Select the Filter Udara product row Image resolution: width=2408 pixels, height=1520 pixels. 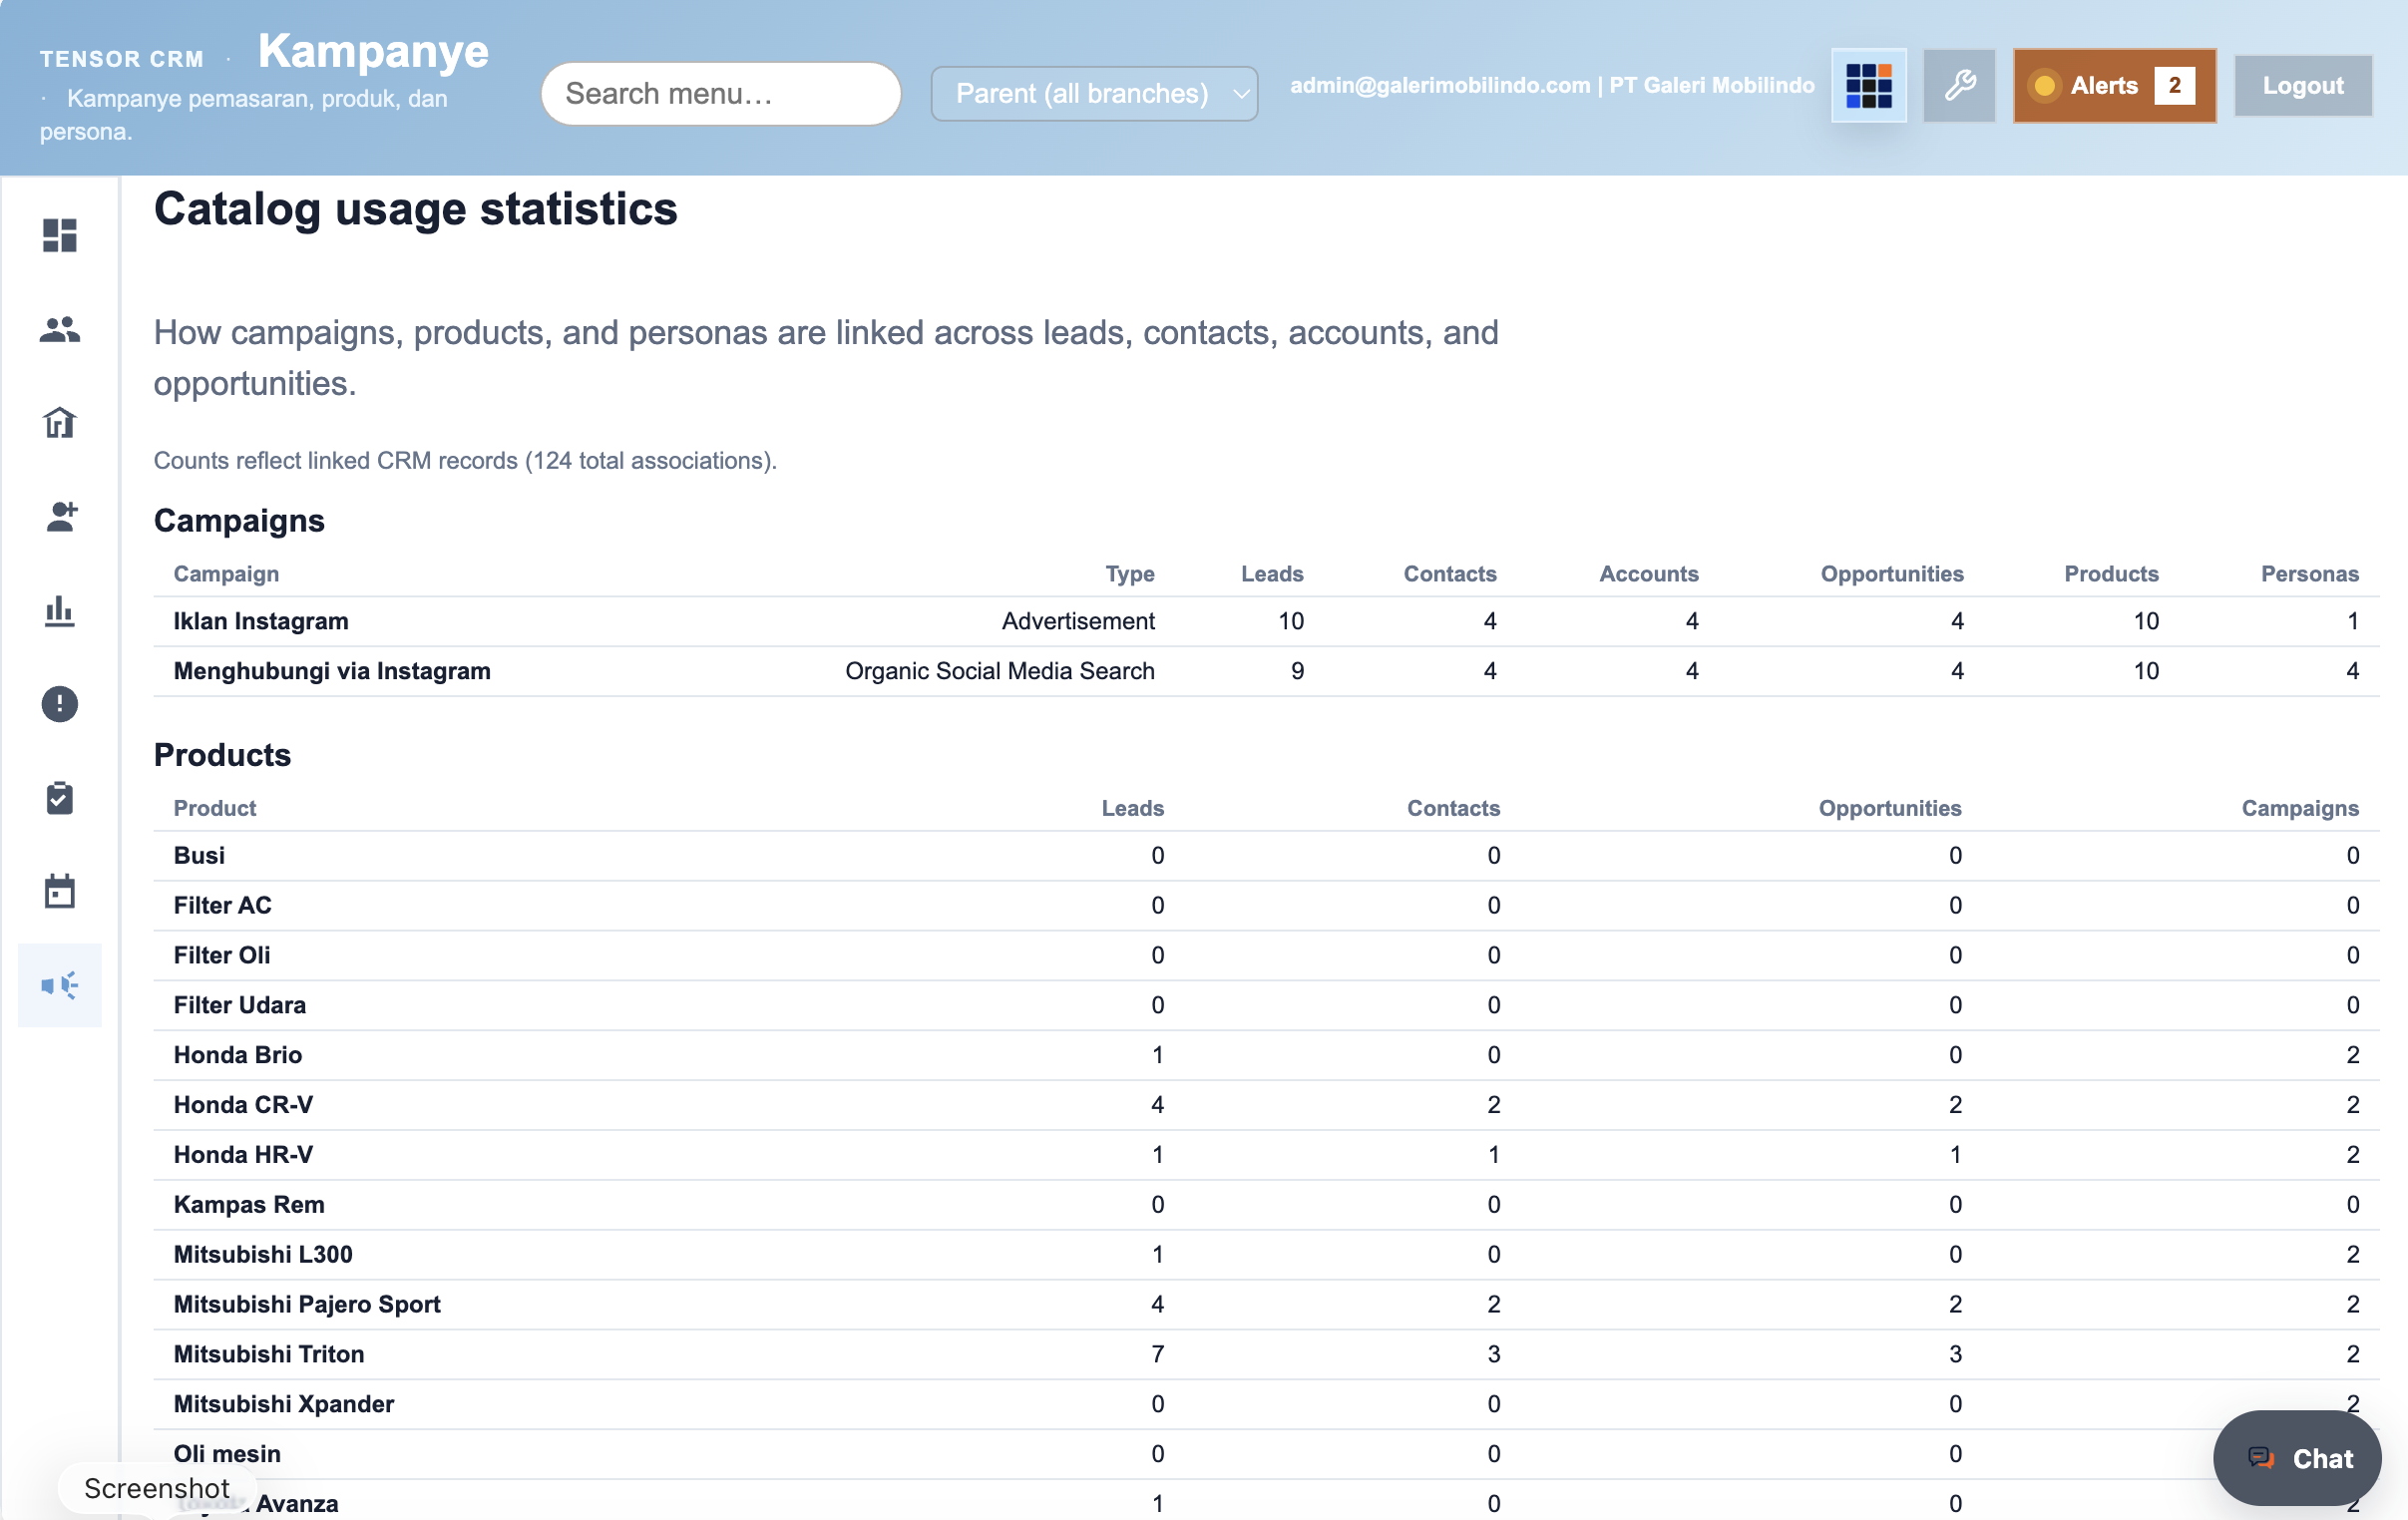click(x=1266, y=1006)
